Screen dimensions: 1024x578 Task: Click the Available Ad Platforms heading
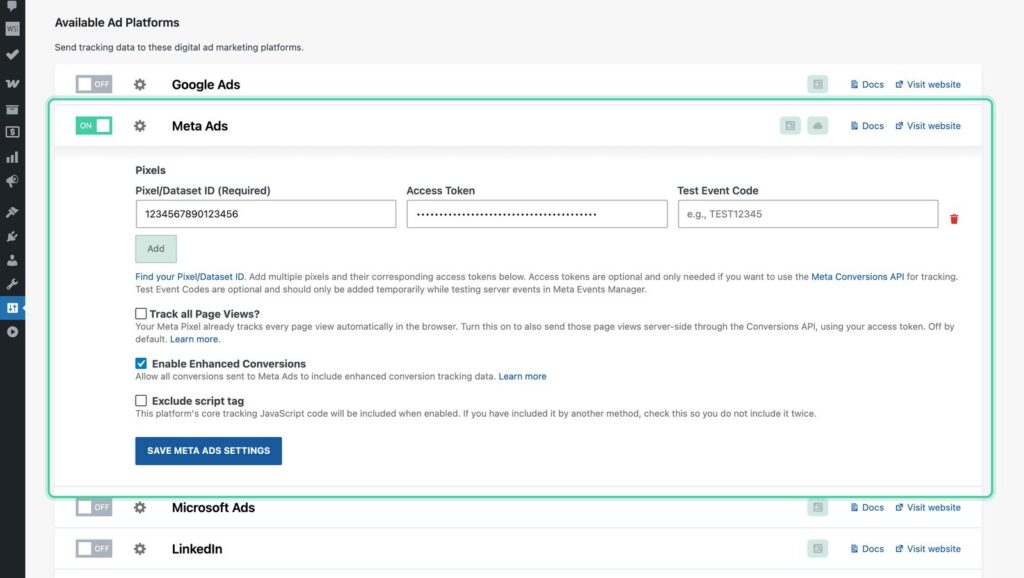[117, 22]
